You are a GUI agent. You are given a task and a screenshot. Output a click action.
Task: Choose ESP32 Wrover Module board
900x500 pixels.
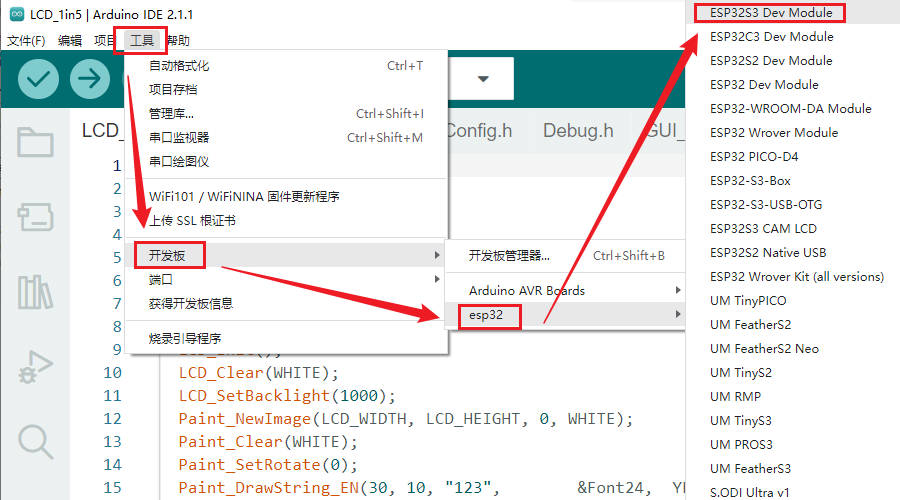(793, 133)
